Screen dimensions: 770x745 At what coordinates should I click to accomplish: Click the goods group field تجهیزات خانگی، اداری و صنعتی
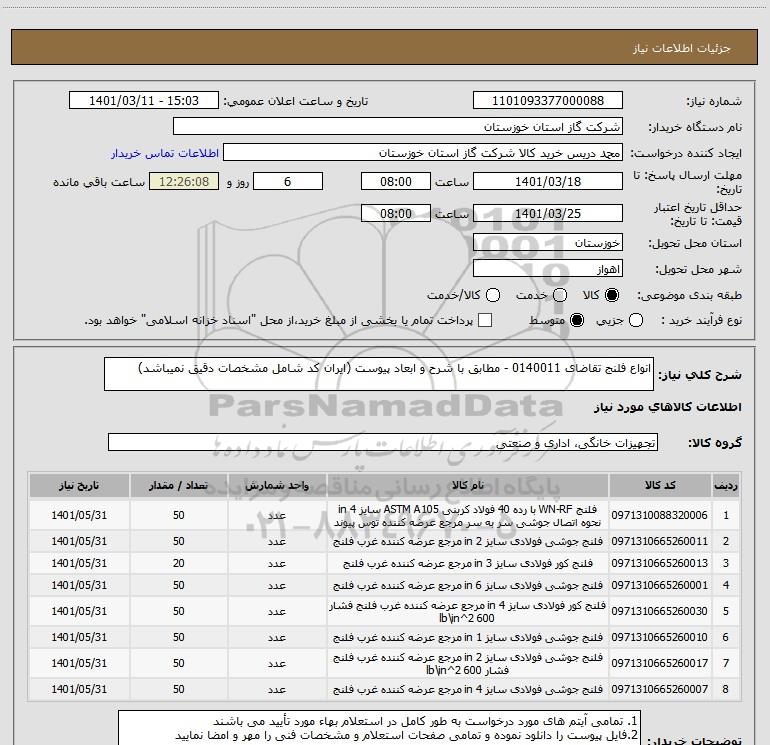tap(383, 442)
